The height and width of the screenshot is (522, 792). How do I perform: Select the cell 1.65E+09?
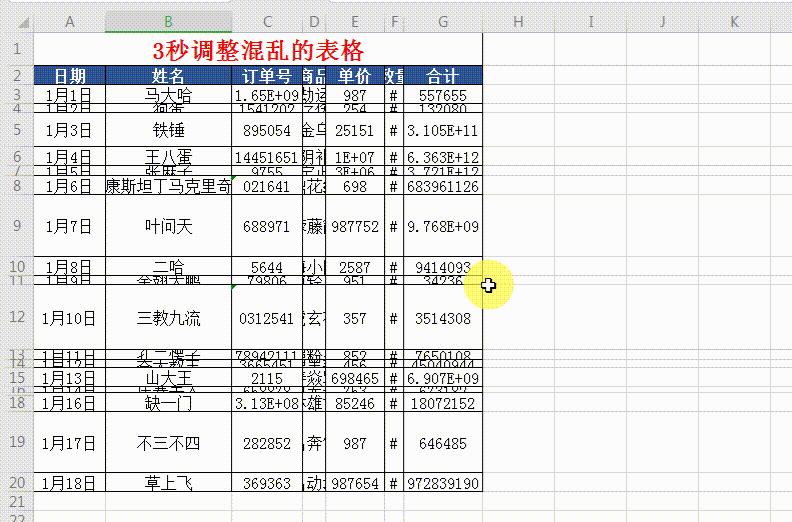point(267,95)
